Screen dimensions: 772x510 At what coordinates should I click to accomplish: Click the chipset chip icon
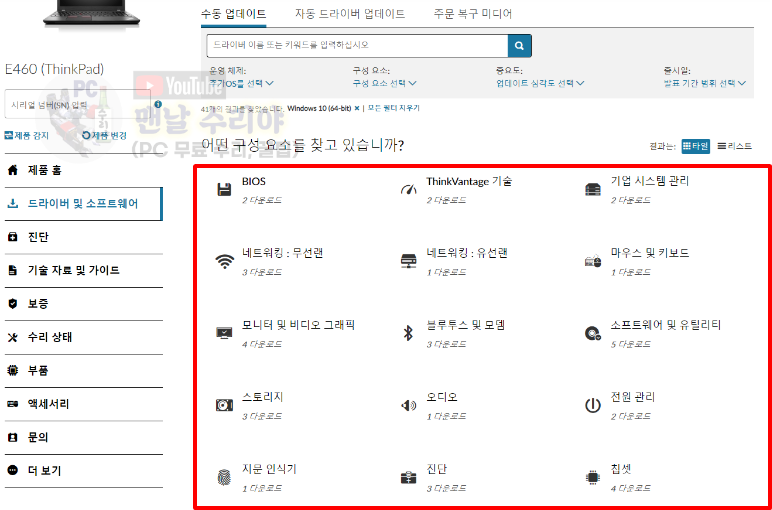[593, 478]
